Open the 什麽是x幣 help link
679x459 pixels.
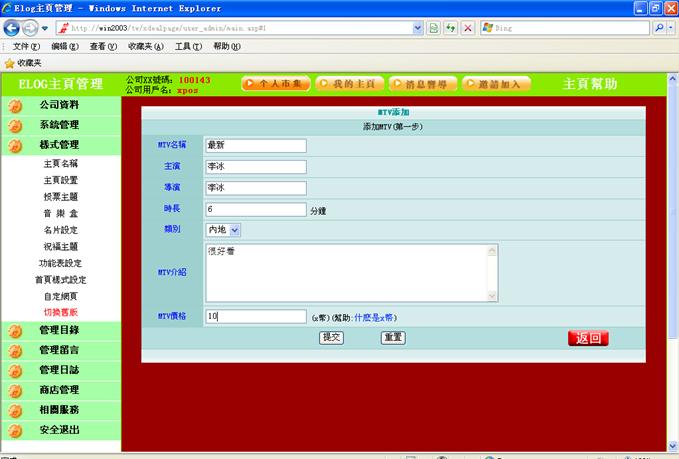(376, 317)
